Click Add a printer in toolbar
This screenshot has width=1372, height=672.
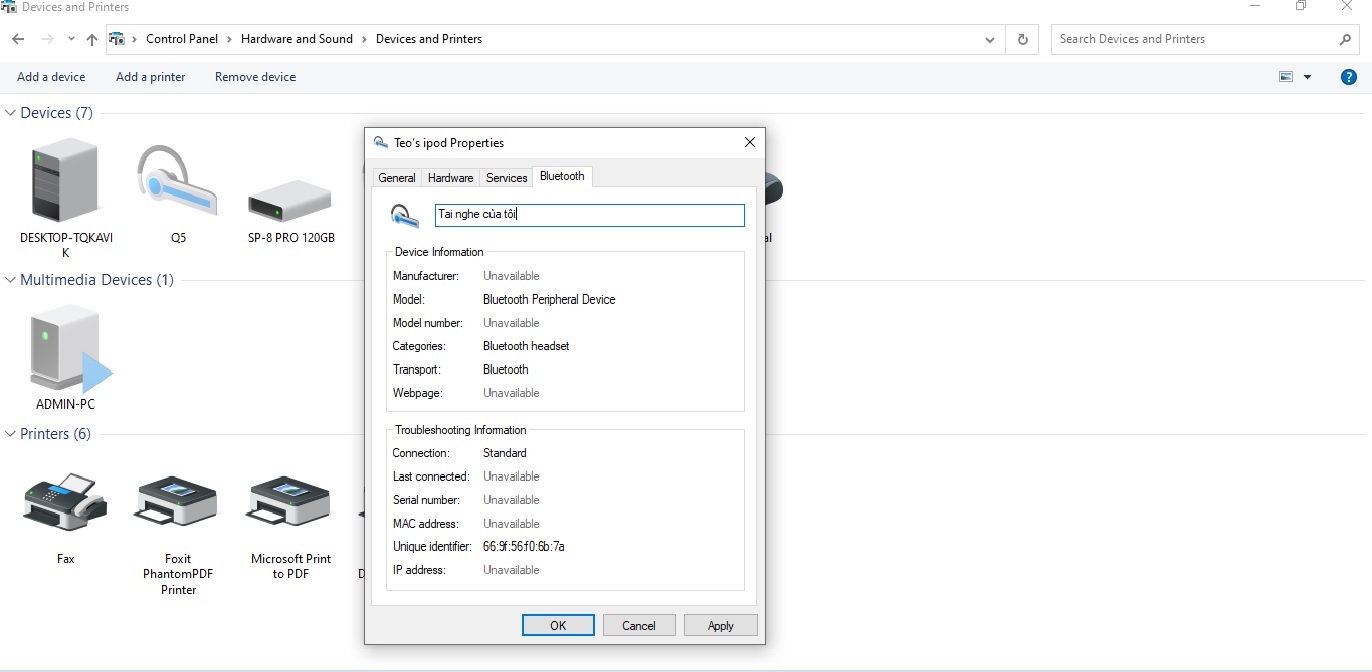click(x=150, y=77)
